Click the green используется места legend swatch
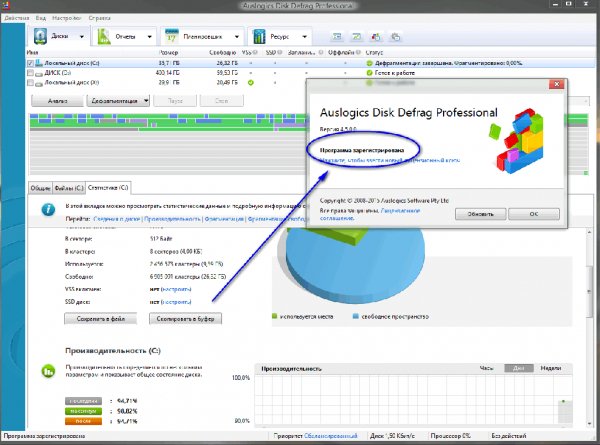This screenshot has height=445, width=600. coord(274,316)
